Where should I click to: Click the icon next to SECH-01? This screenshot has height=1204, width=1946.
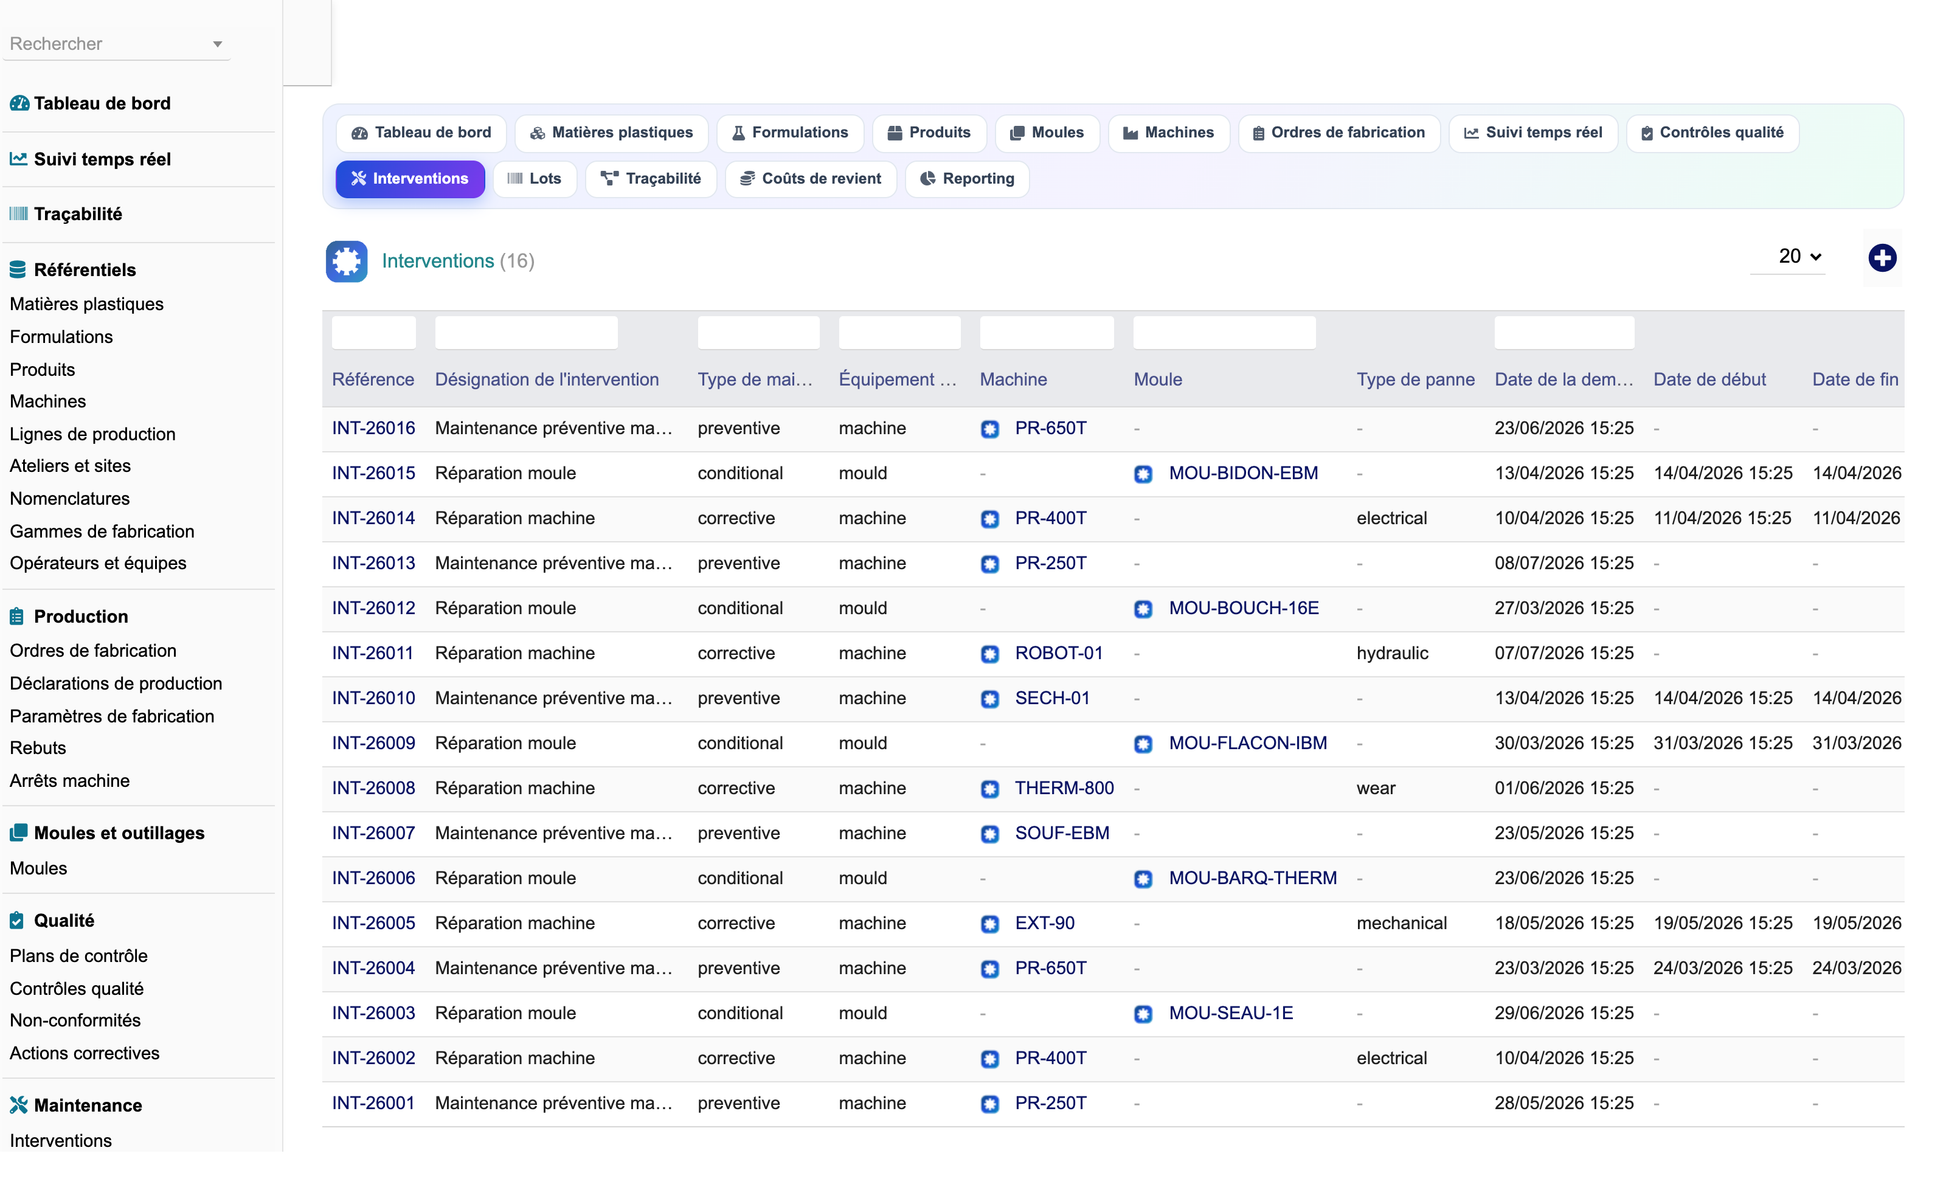tap(990, 699)
